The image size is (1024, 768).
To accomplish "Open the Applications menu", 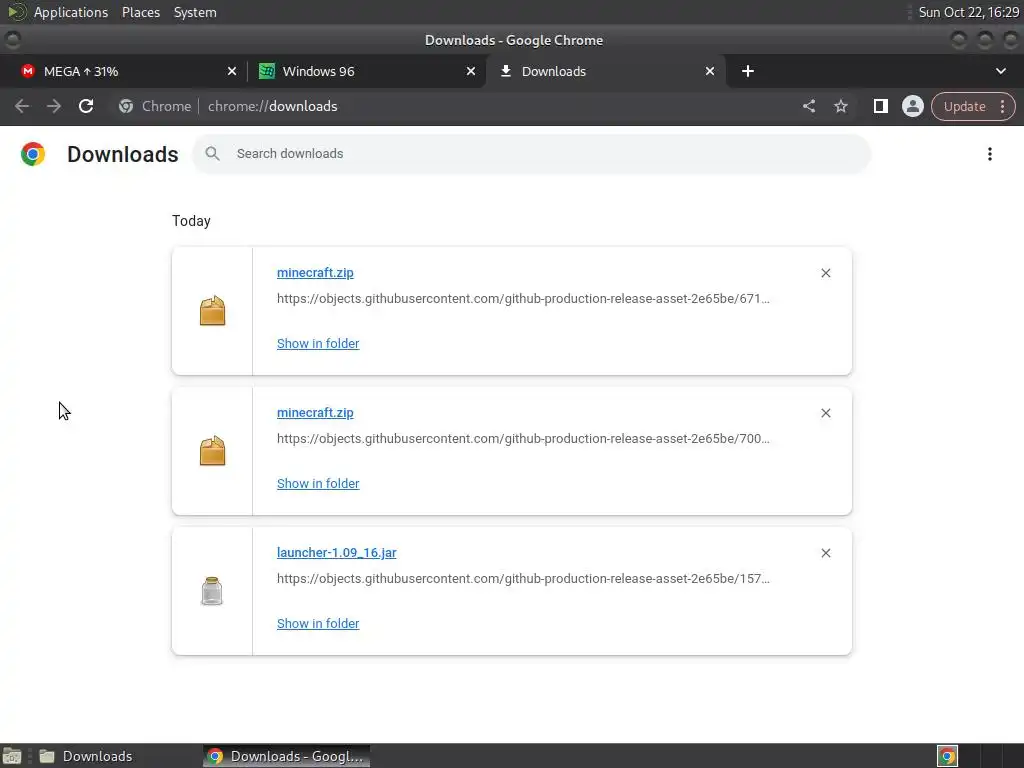I will (71, 12).
